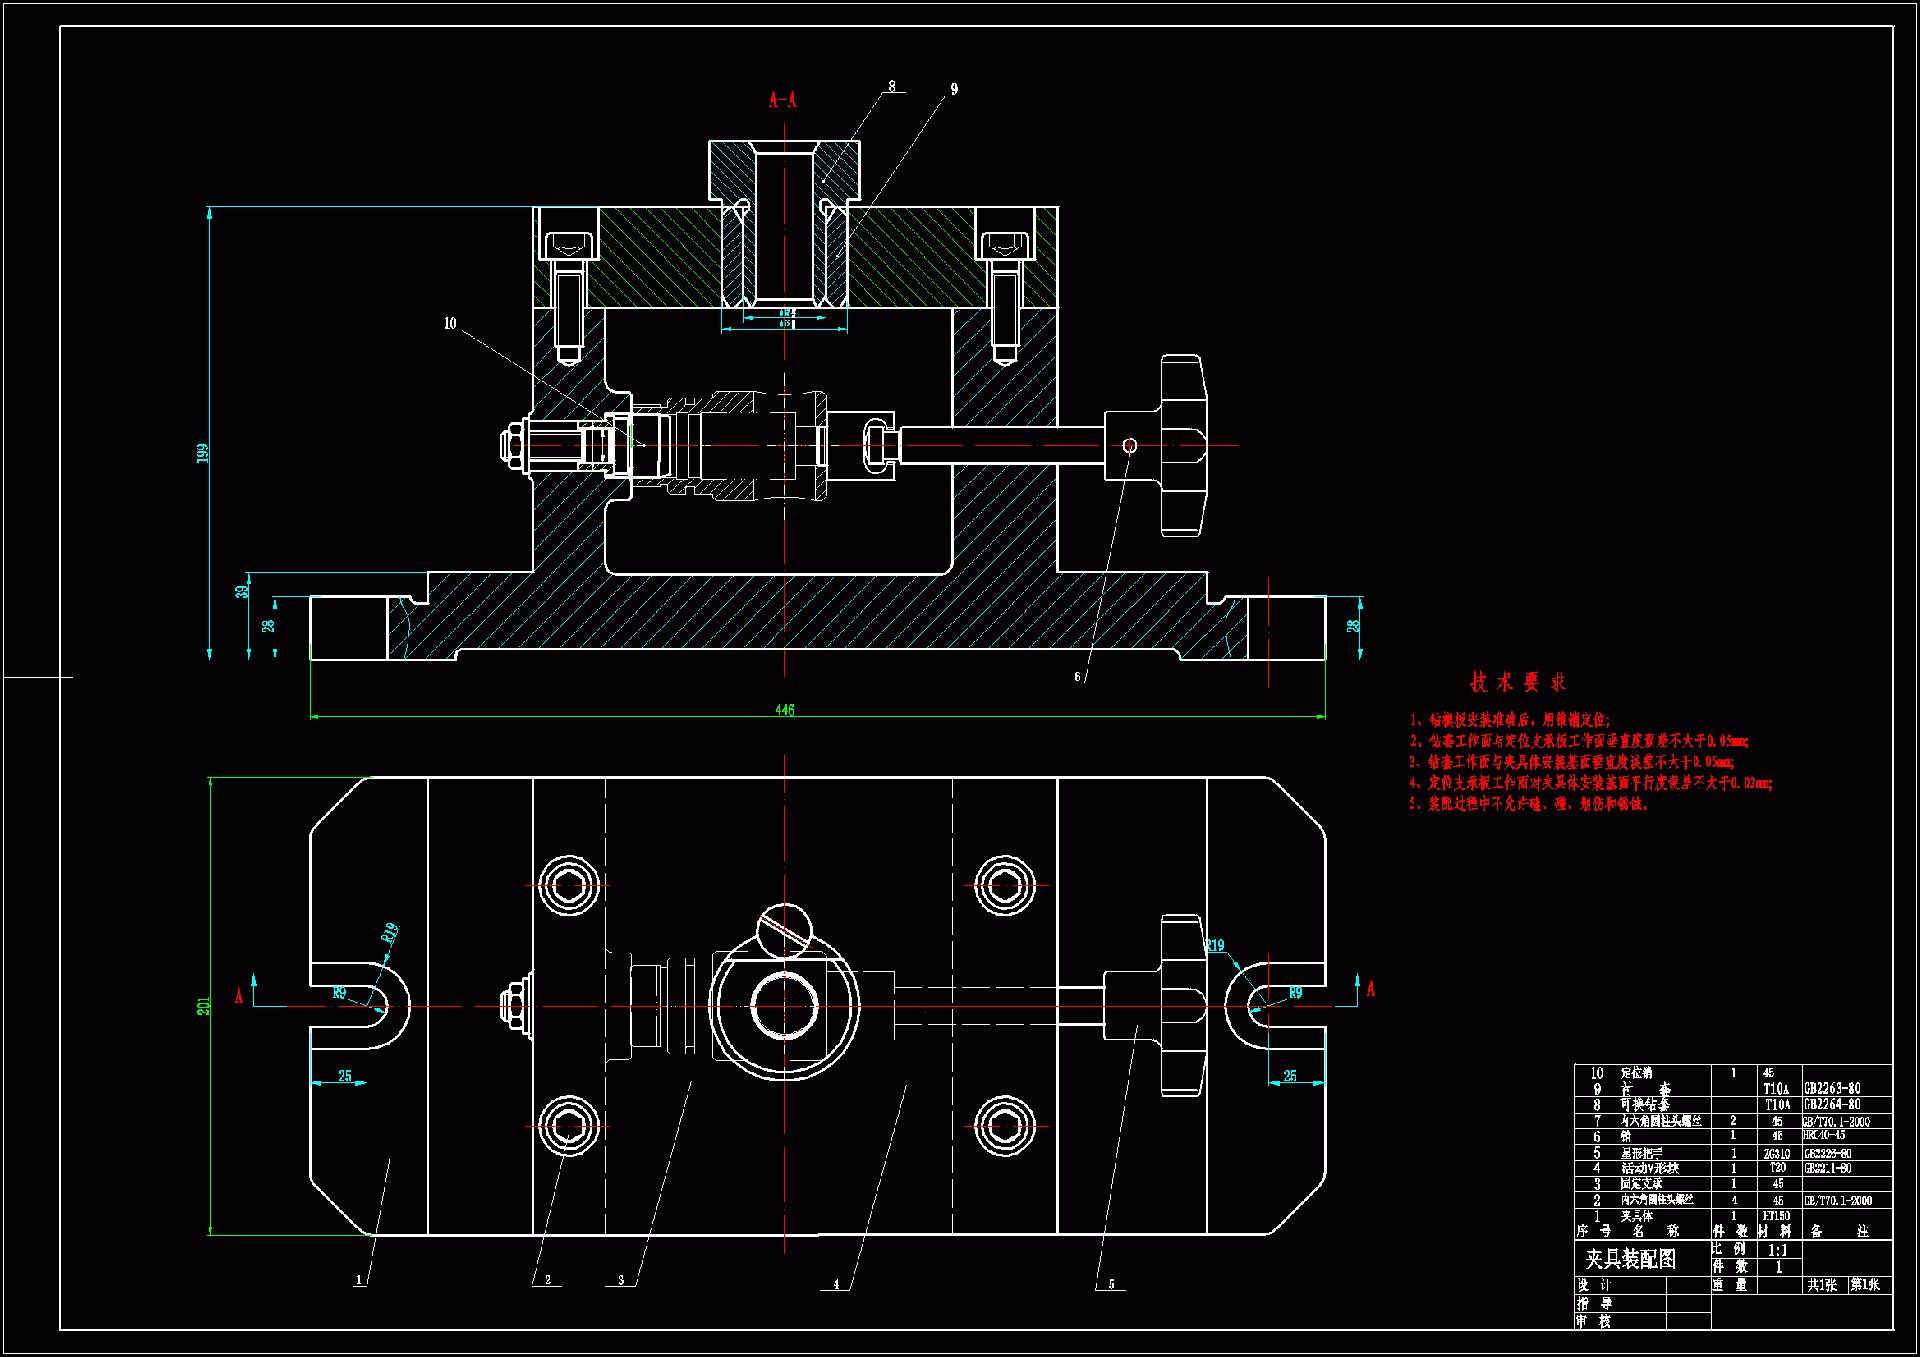
Task: Select the right section arrow marker A
Action: click(1371, 989)
